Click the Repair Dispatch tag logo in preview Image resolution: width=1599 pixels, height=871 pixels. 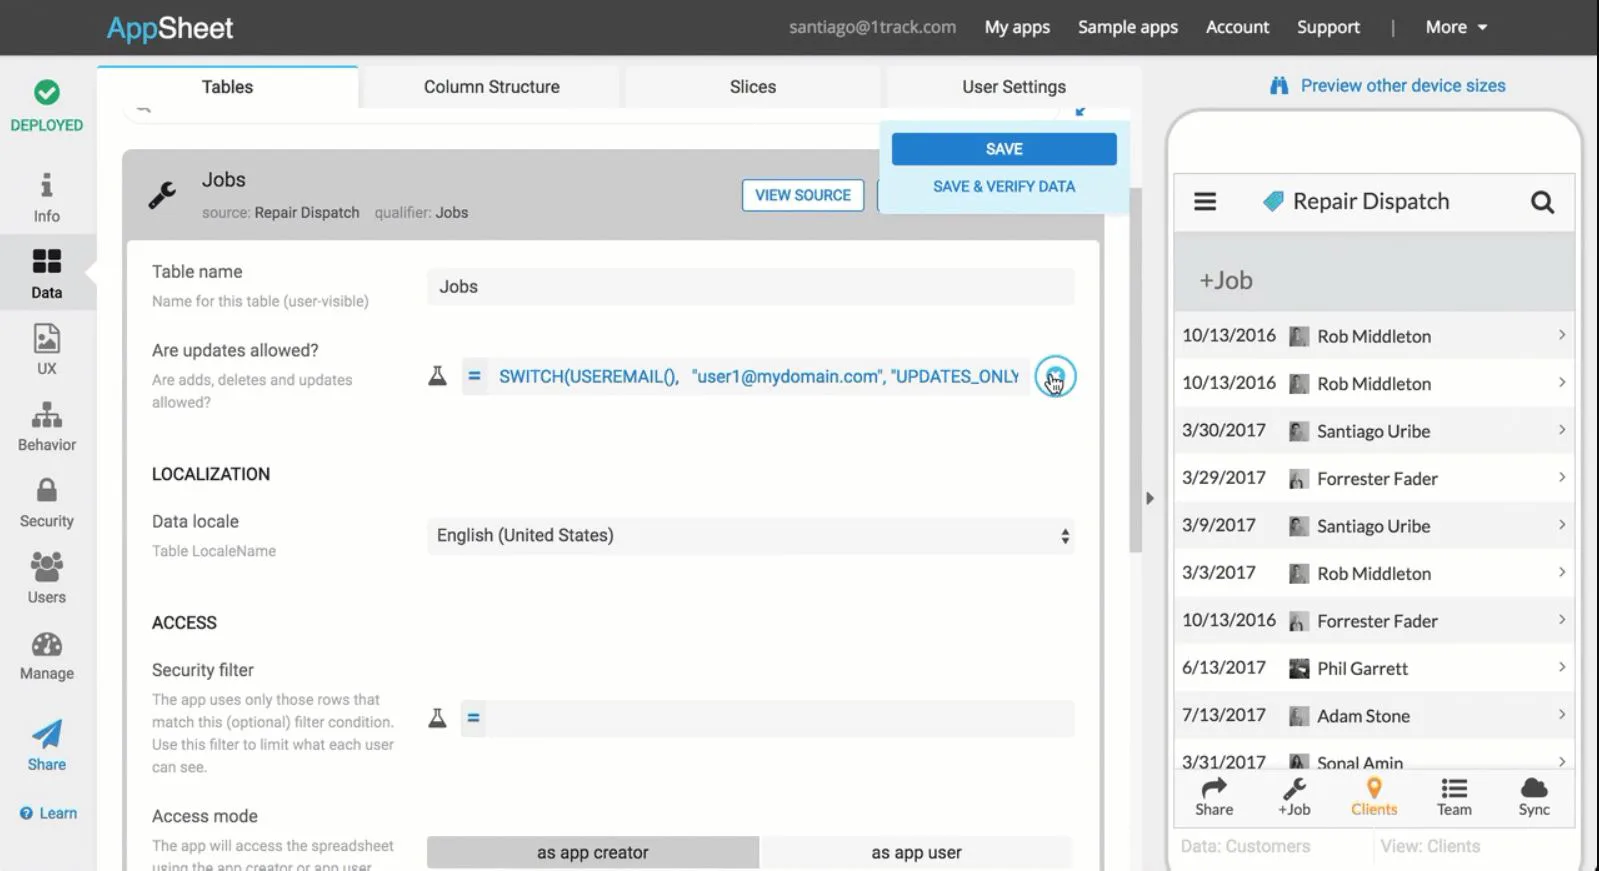1273,201
